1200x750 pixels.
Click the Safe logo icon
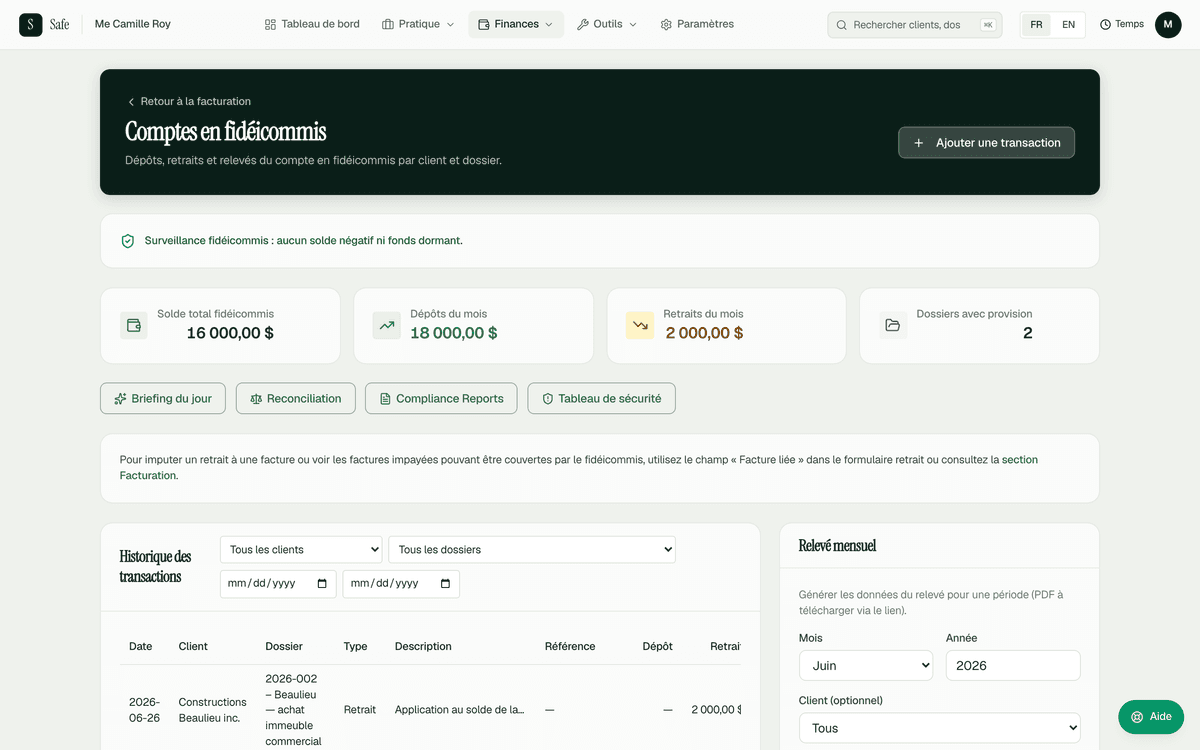pos(31,25)
